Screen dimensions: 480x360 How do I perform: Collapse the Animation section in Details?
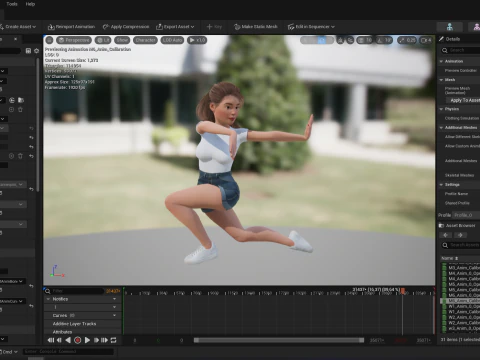pyautogui.click(x=441, y=61)
